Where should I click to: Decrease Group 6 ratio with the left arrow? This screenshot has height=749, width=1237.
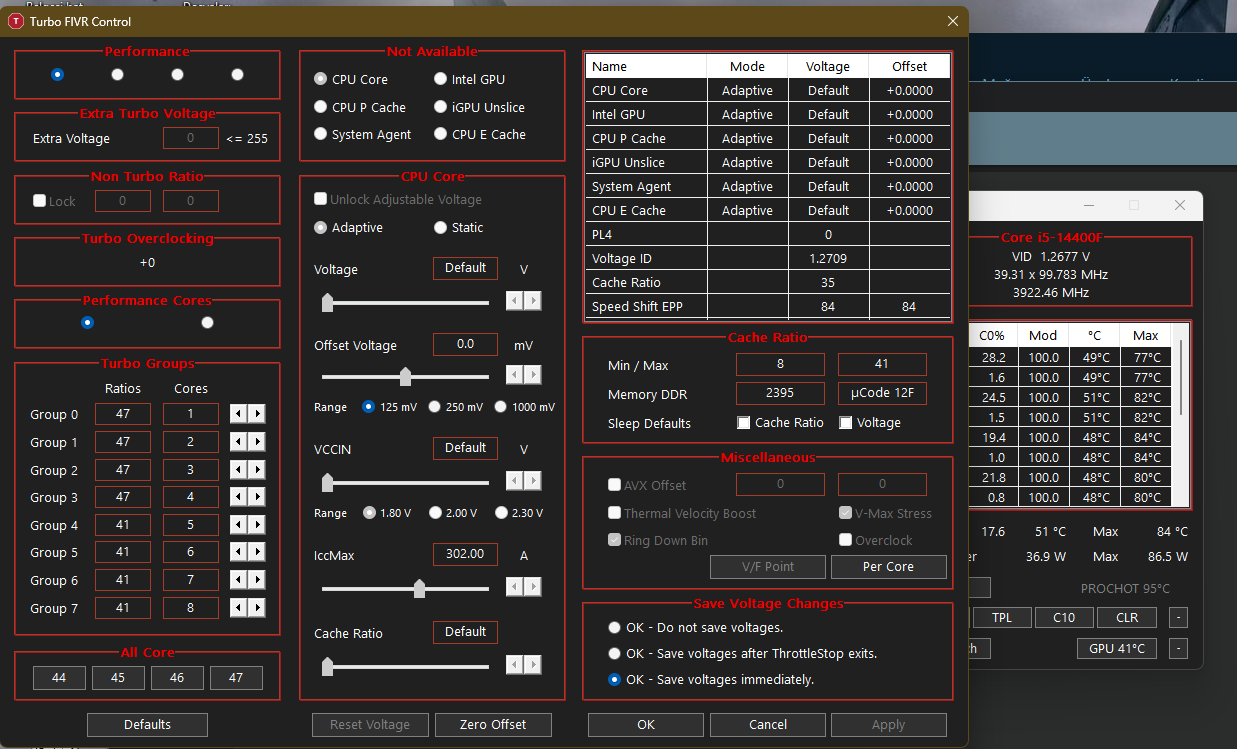[x=239, y=580]
